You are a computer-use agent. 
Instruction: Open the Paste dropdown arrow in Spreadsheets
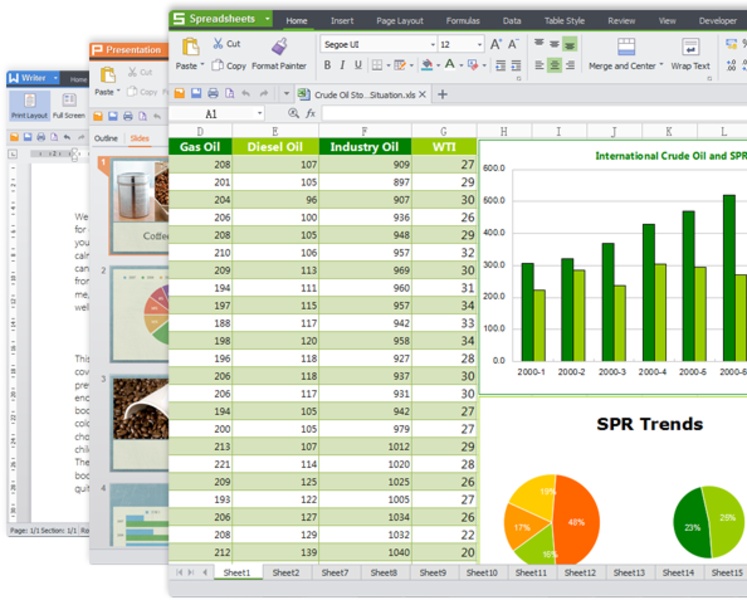click(x=202, y=65)
